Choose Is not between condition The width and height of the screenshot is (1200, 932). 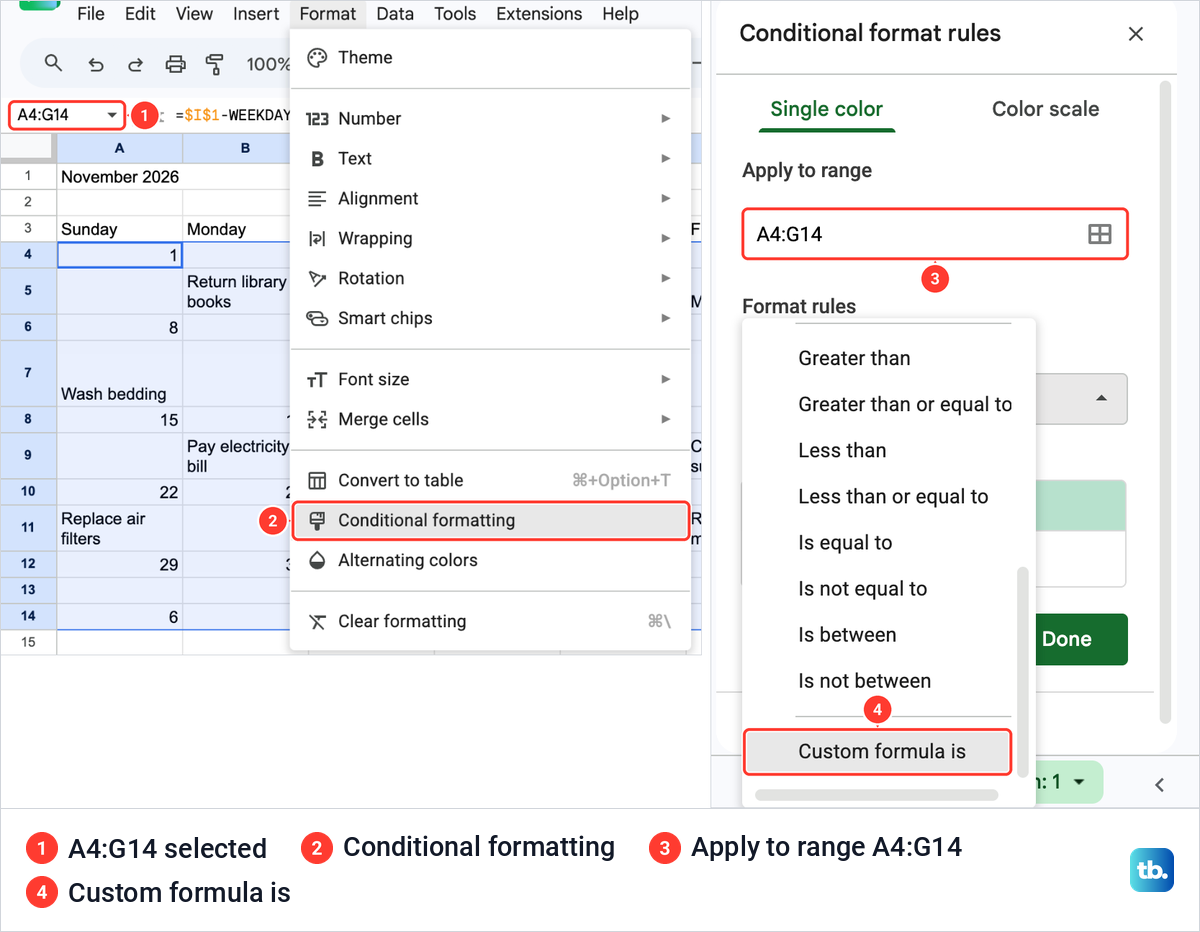878,680
